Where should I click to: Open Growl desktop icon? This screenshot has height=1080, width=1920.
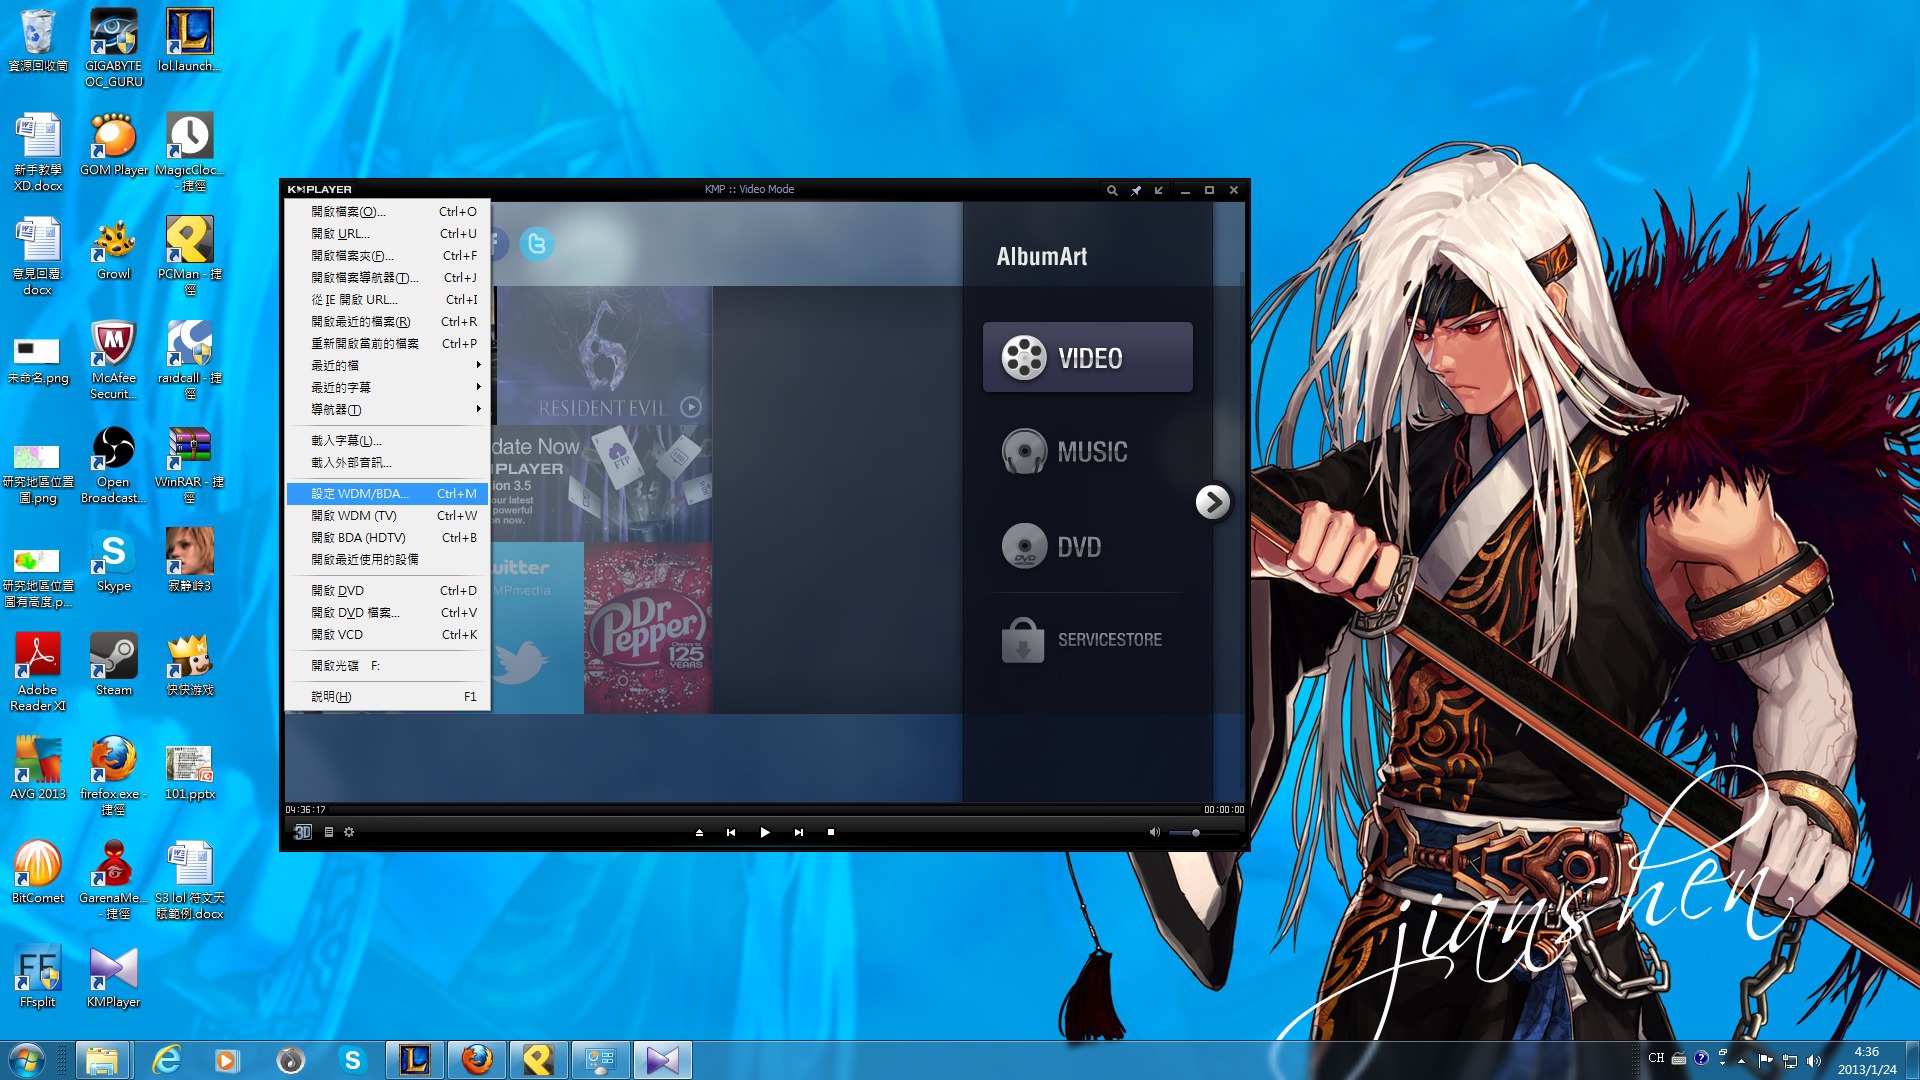(114, 249)
